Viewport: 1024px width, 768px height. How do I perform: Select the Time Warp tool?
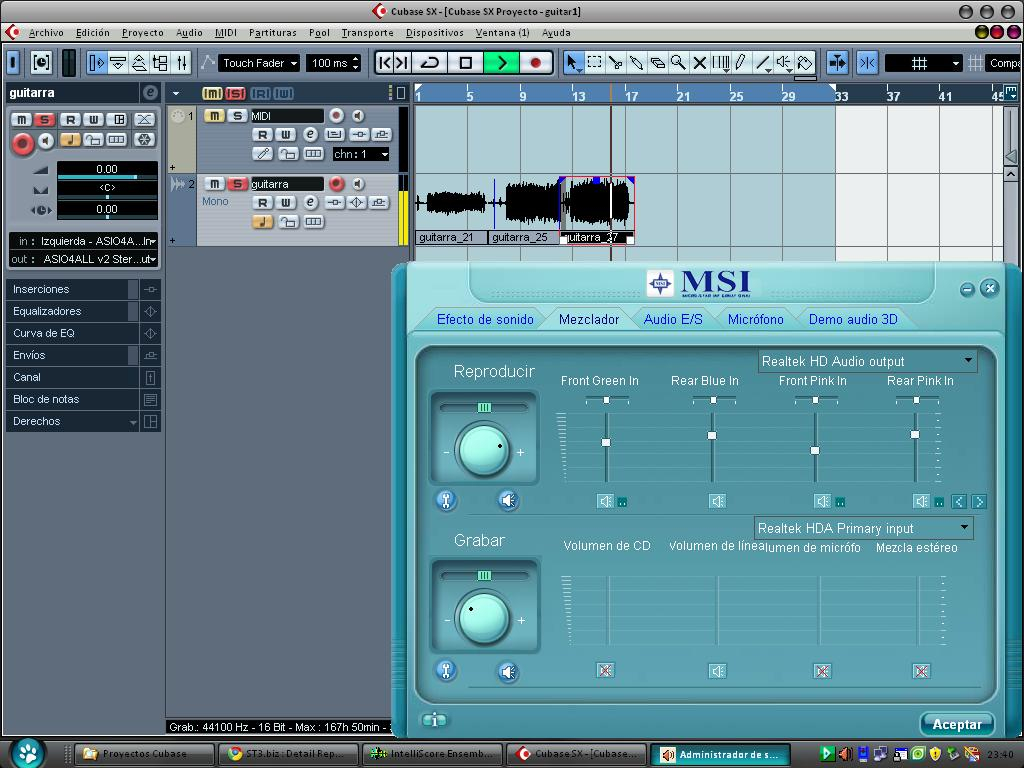coord(720,63)
